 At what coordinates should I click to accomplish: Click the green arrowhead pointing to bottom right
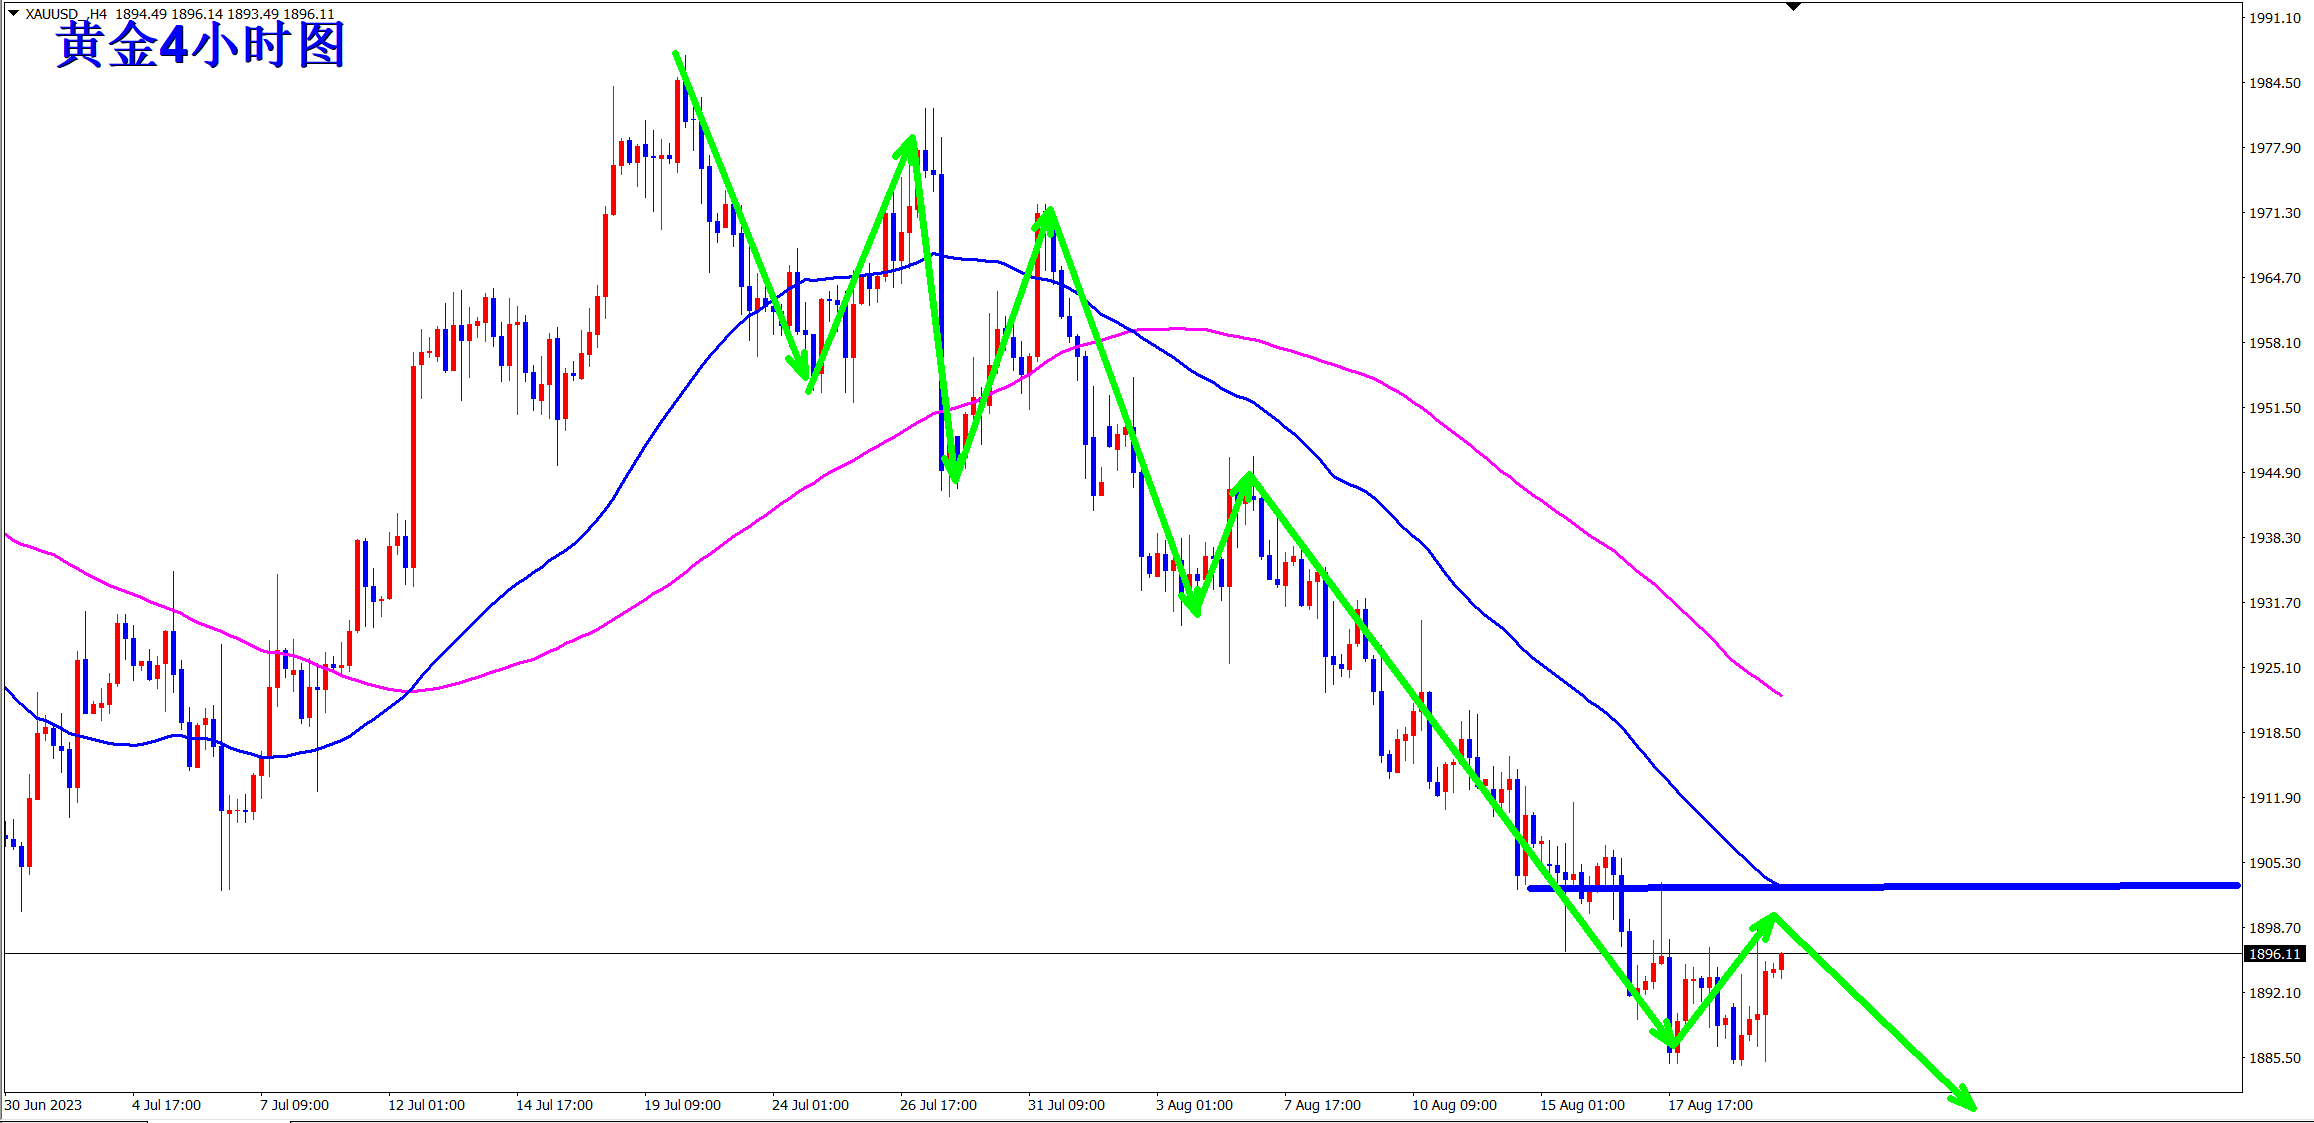[x=1963, y=1098]
